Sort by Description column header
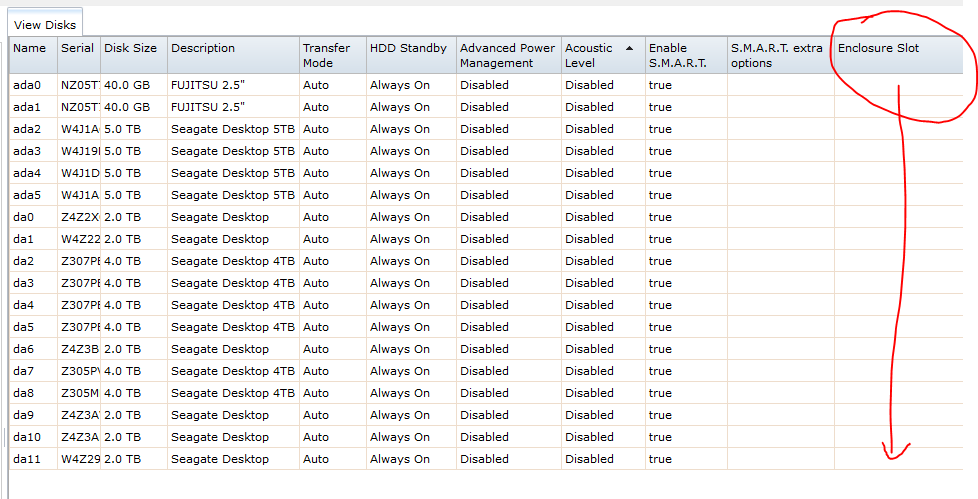 (233, 56)
